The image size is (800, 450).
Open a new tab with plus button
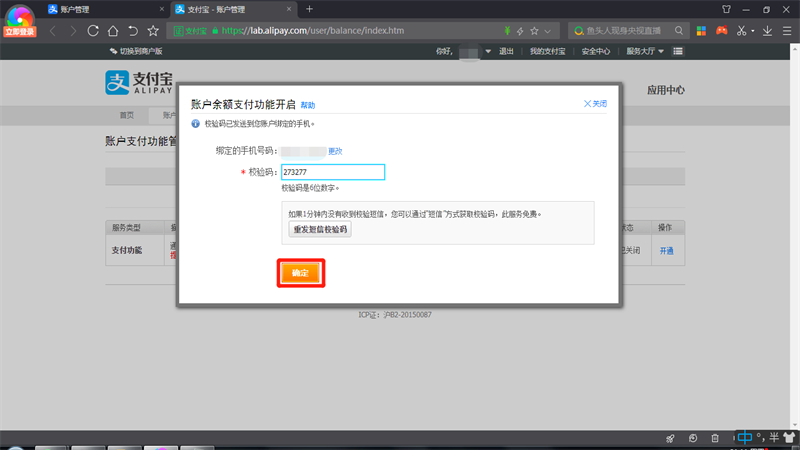point(309,9)
